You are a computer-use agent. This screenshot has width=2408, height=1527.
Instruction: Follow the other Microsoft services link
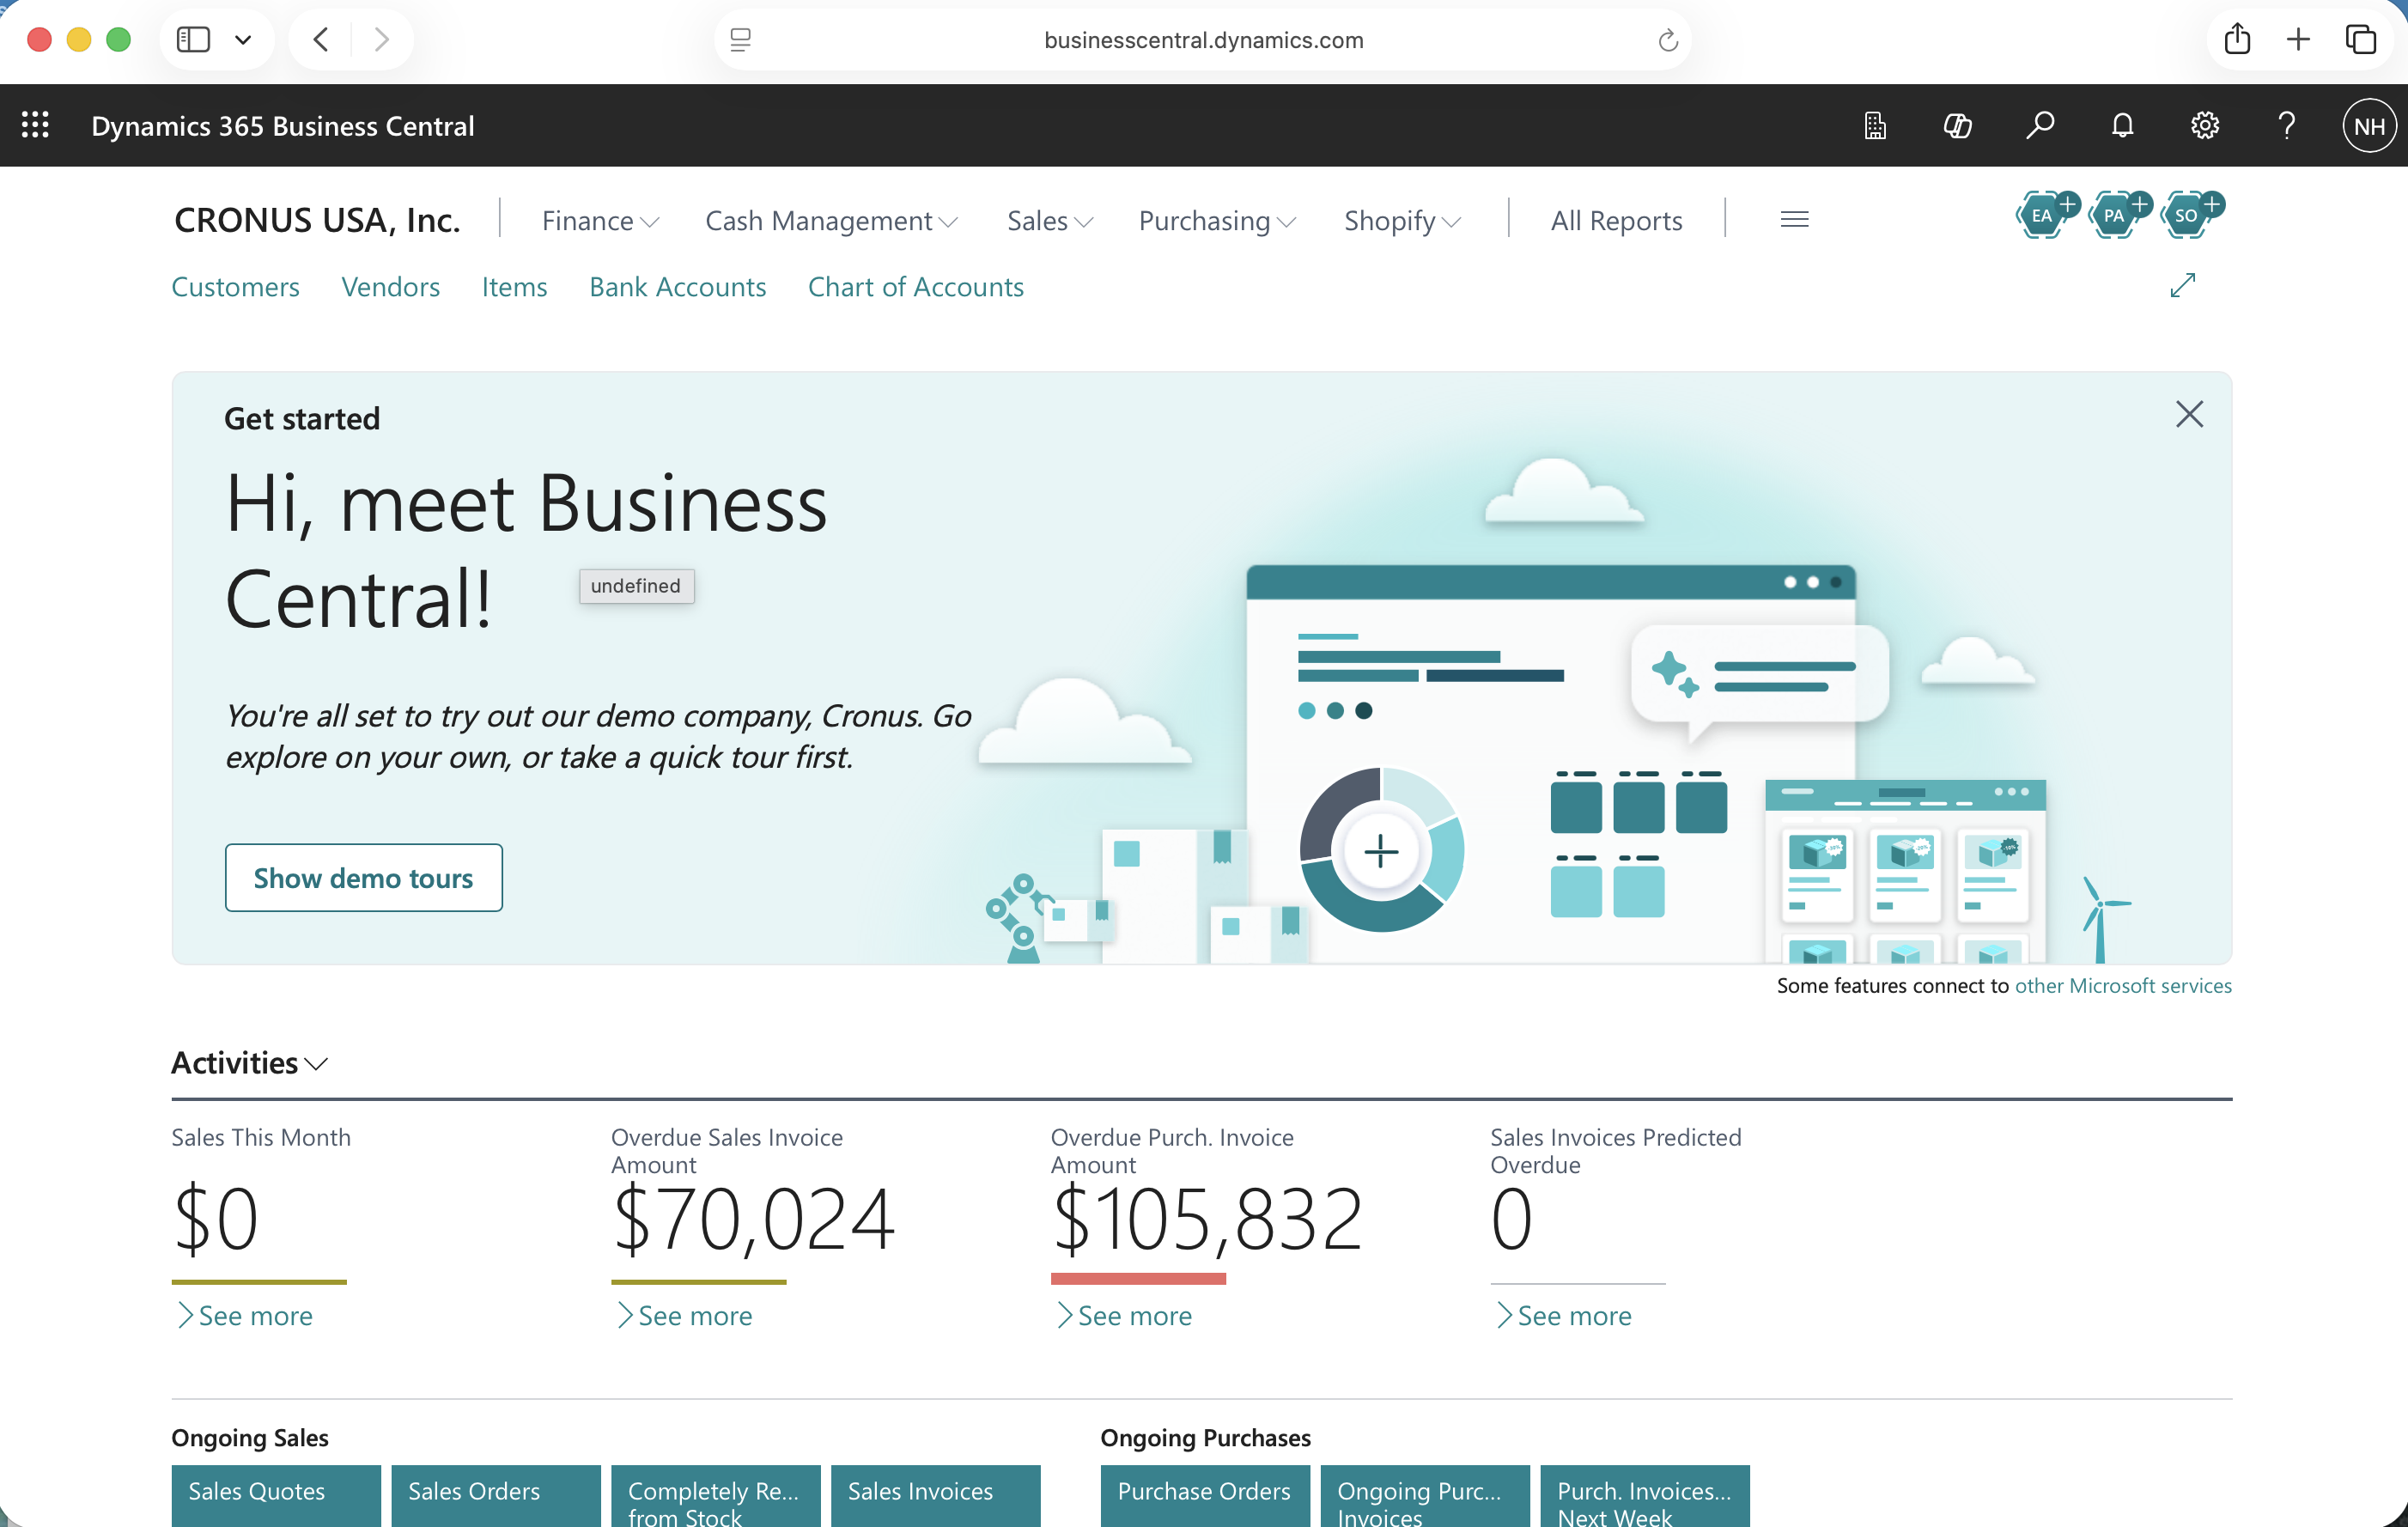[2123, 985]
